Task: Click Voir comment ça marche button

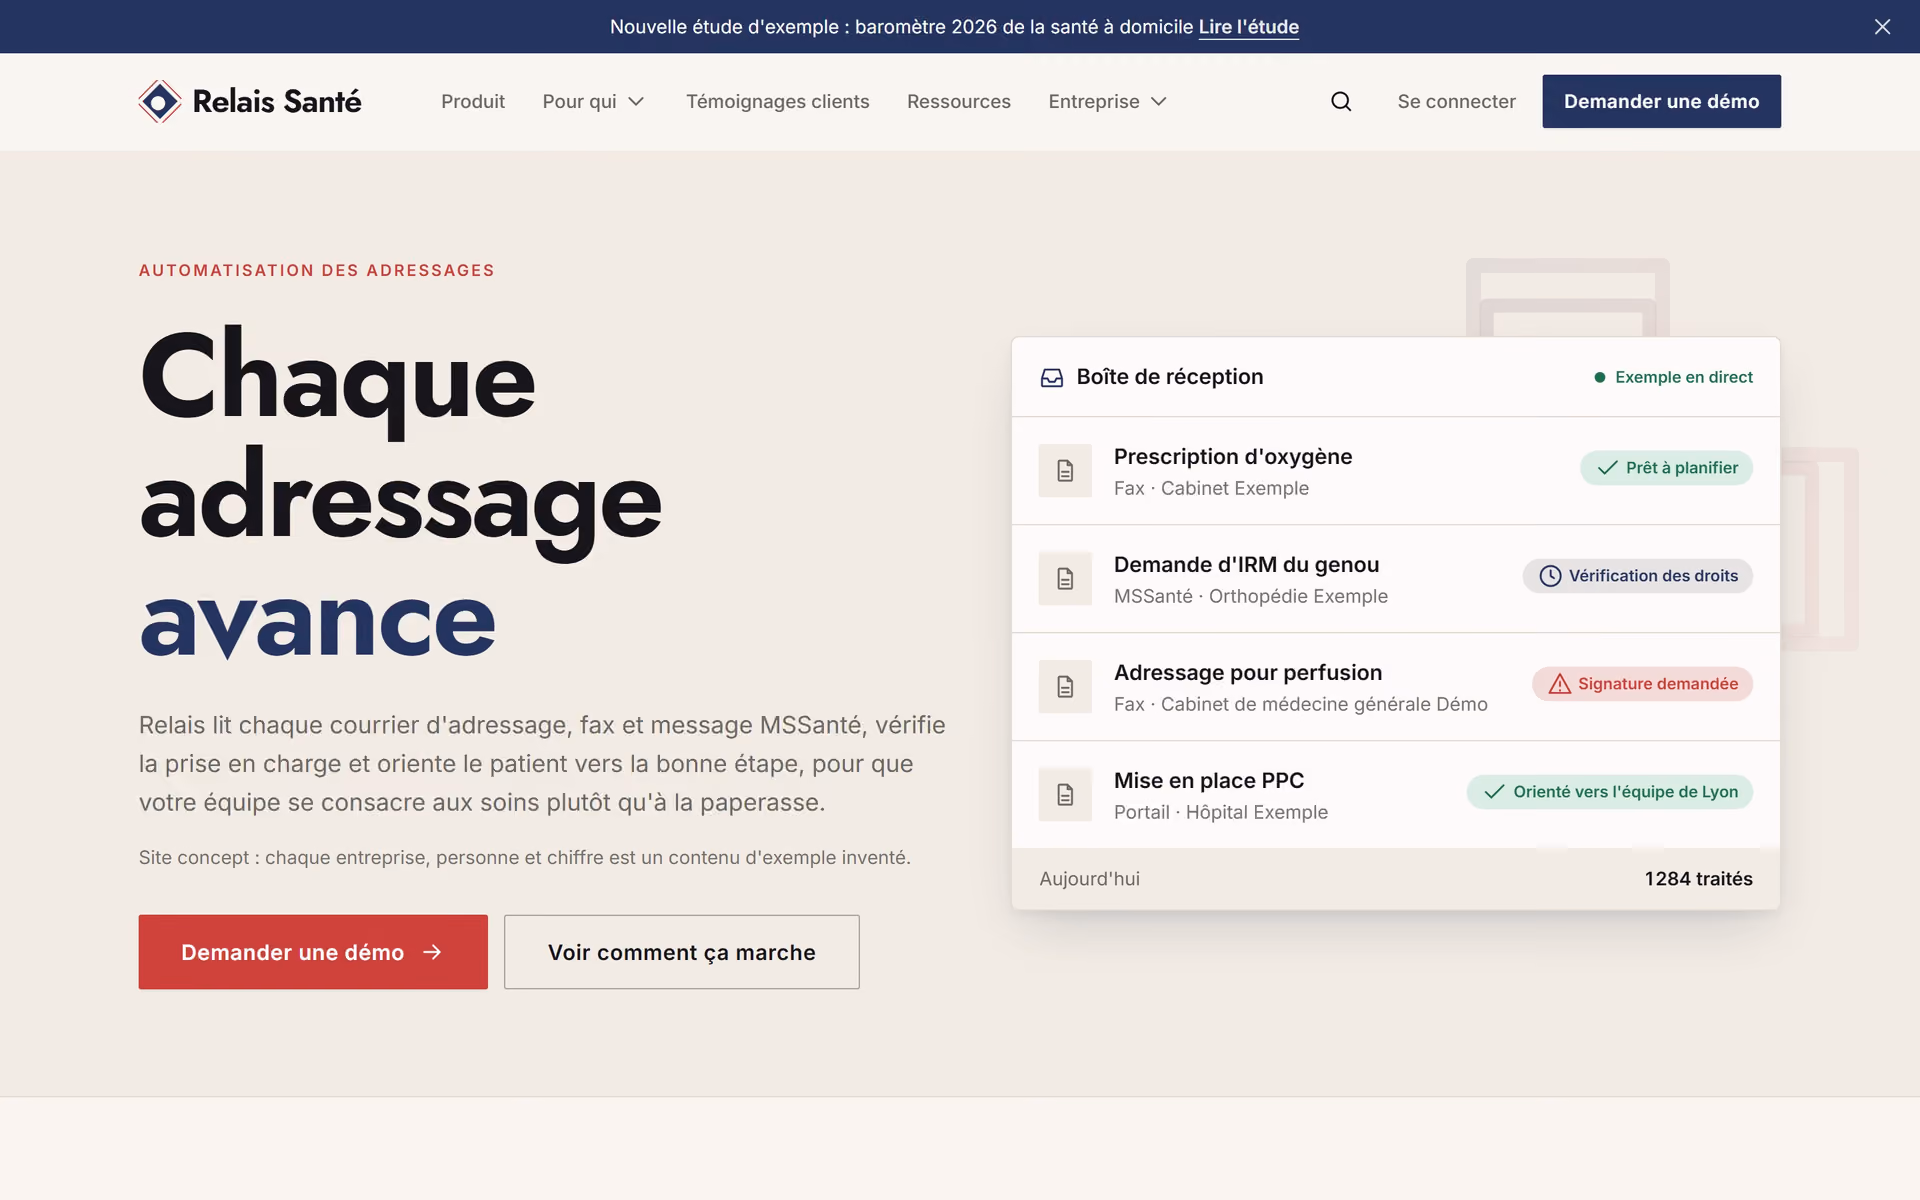Action: coord(681,952)
